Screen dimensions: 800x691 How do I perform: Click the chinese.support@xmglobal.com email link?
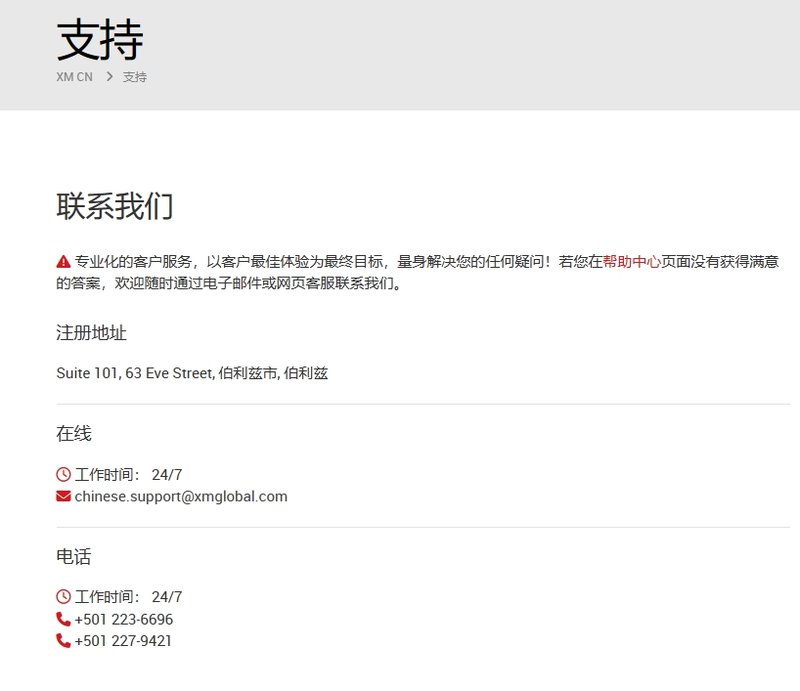pos(180,496)
